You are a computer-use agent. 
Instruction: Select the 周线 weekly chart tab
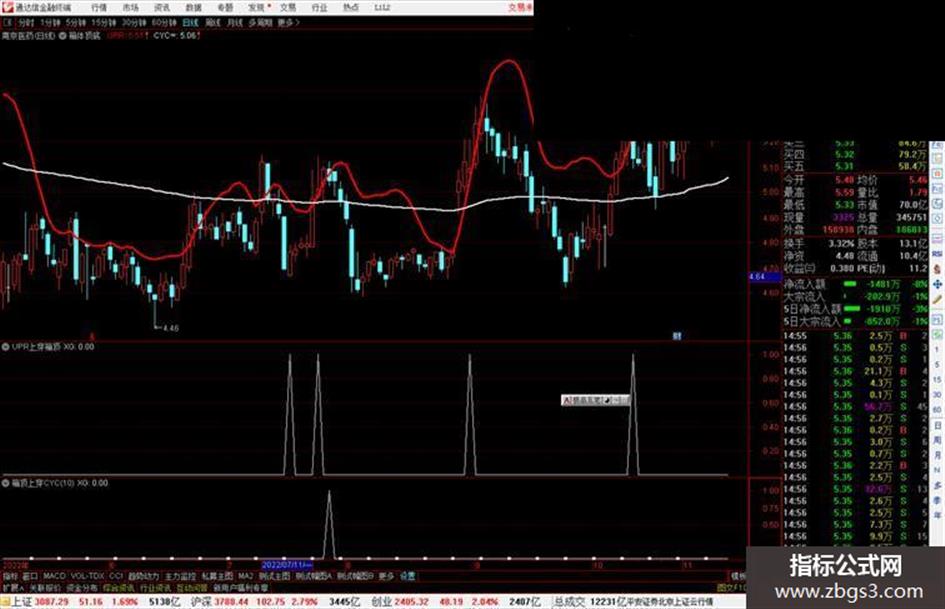(x=213, y=22)
